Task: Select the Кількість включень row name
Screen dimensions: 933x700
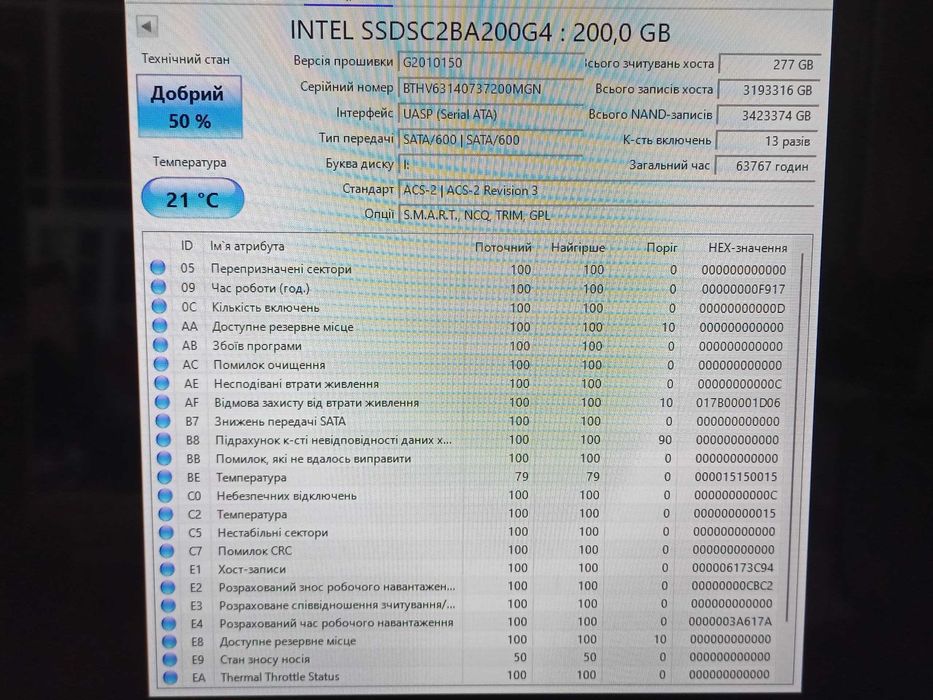Action: pyautogui.click(x=265, y=308)
